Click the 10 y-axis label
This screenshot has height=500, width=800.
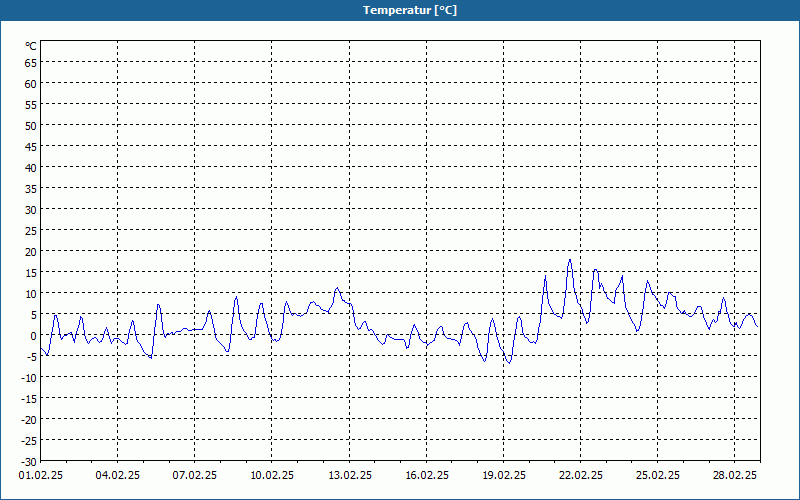click(x=31, y=294)
